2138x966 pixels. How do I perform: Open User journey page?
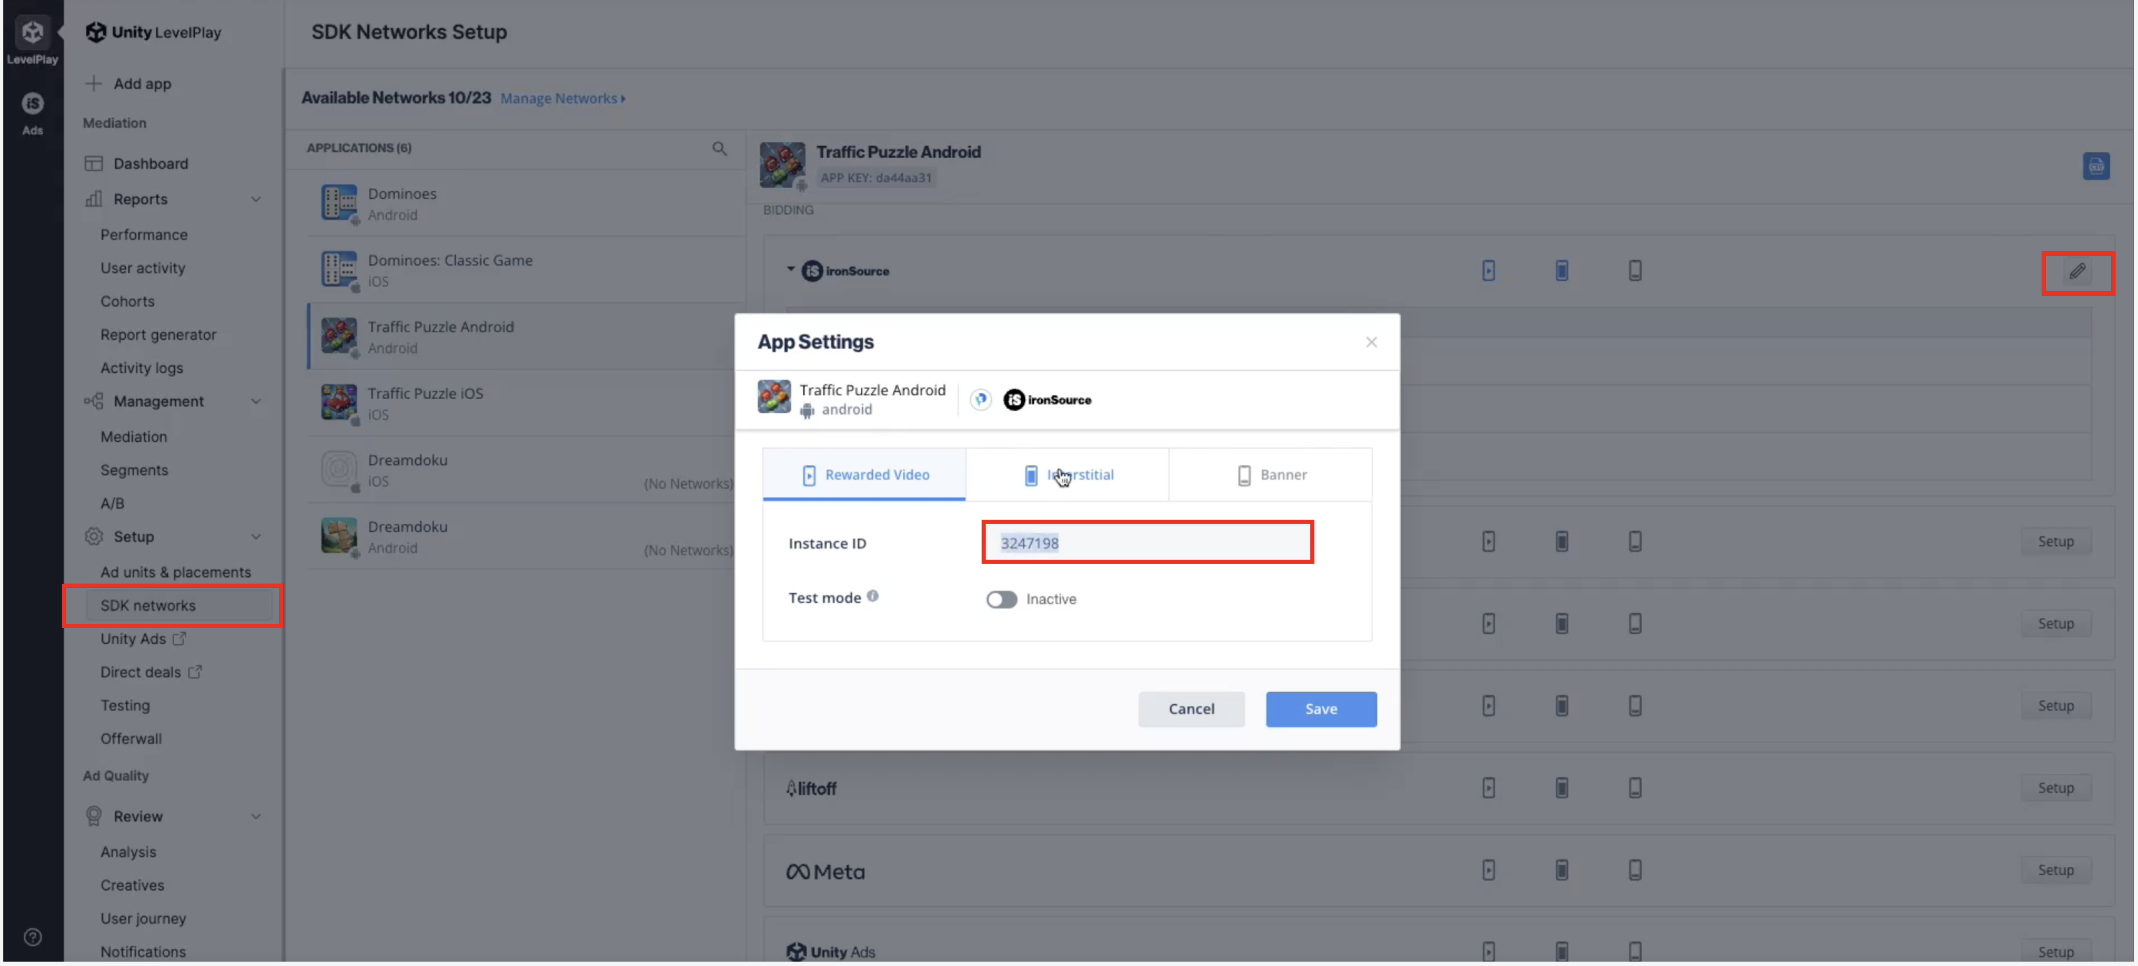pos(143,919)
